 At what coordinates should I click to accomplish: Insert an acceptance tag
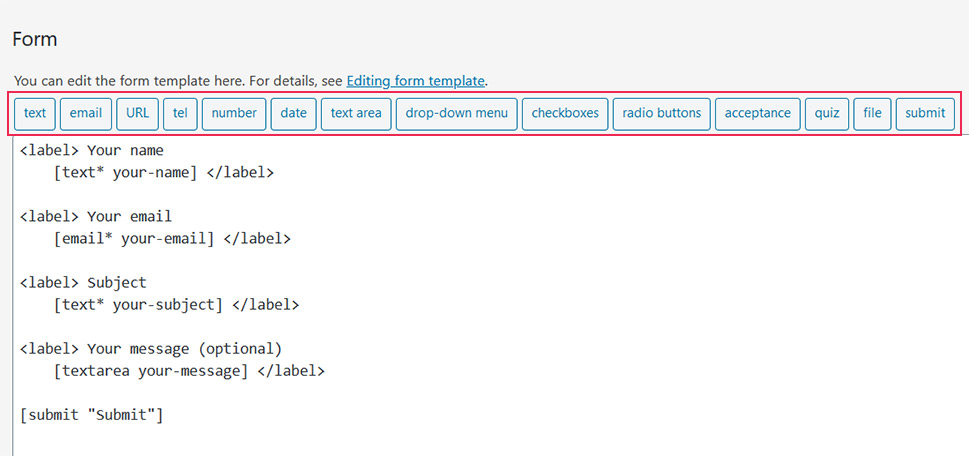click(x=758, y=113)
